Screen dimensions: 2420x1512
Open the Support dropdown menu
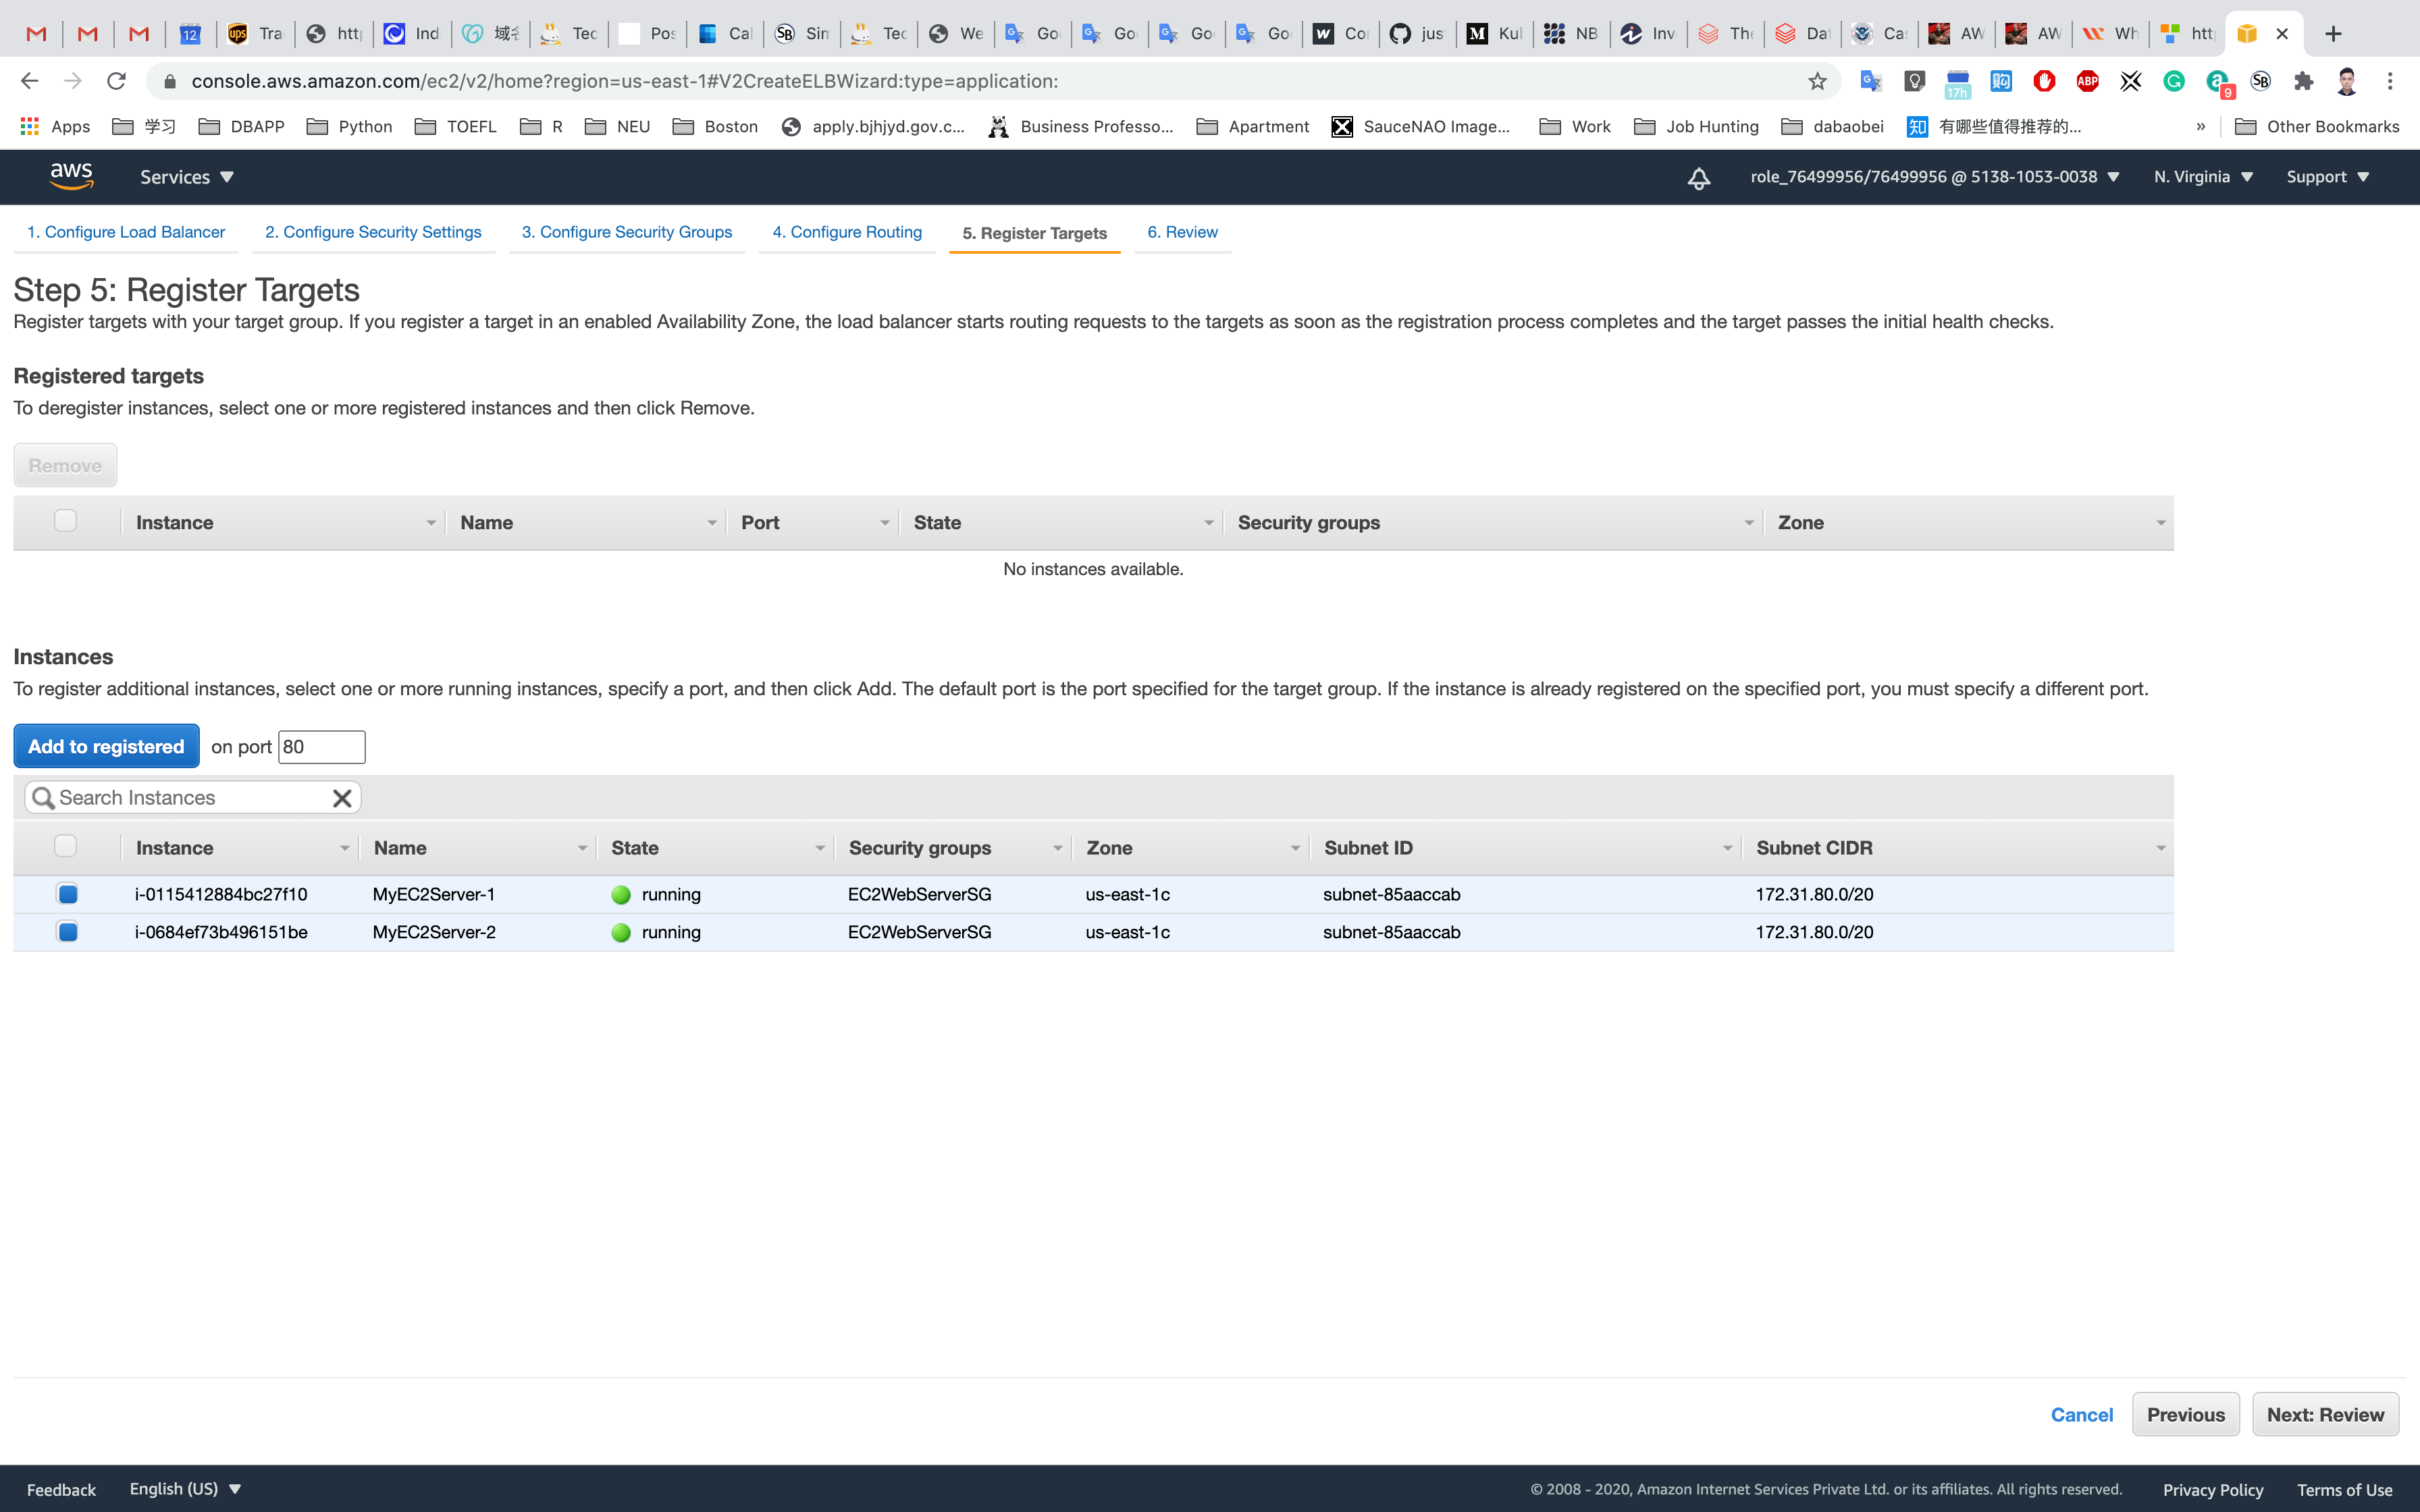pyautogui.click(x=2327, y=177)
